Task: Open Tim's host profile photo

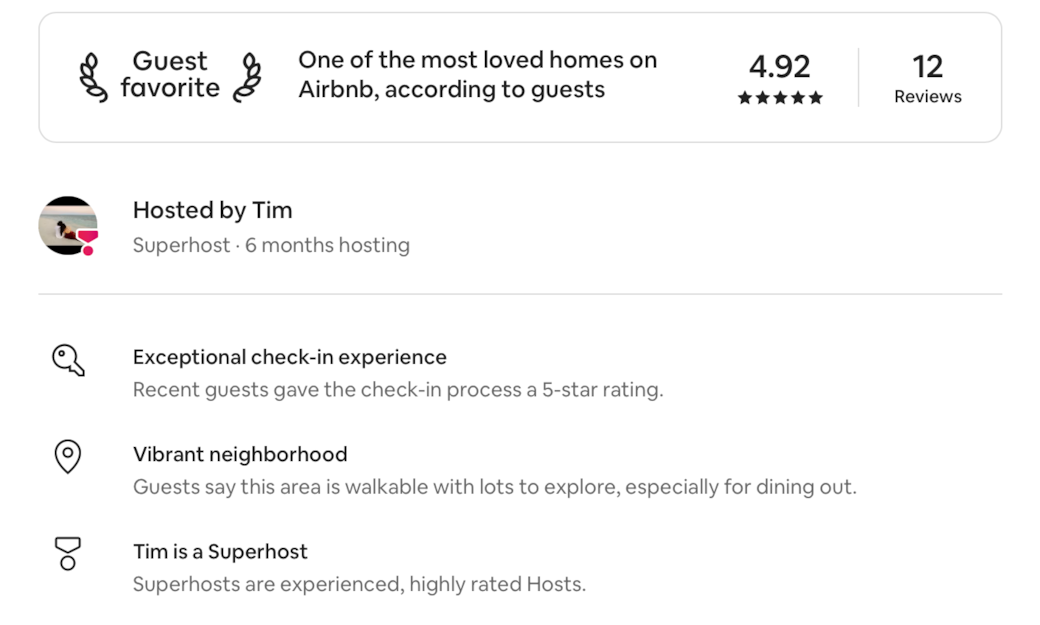Action: 66,224
